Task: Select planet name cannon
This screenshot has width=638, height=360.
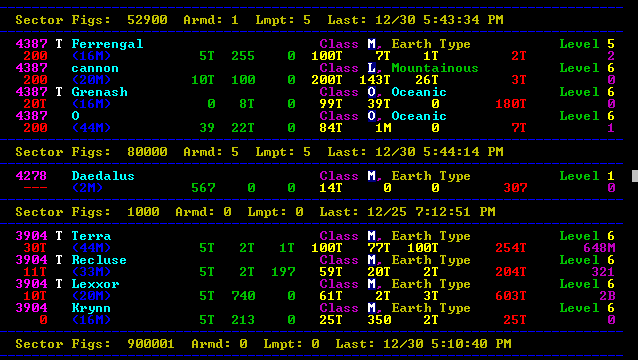Action: tap(95, 68)
